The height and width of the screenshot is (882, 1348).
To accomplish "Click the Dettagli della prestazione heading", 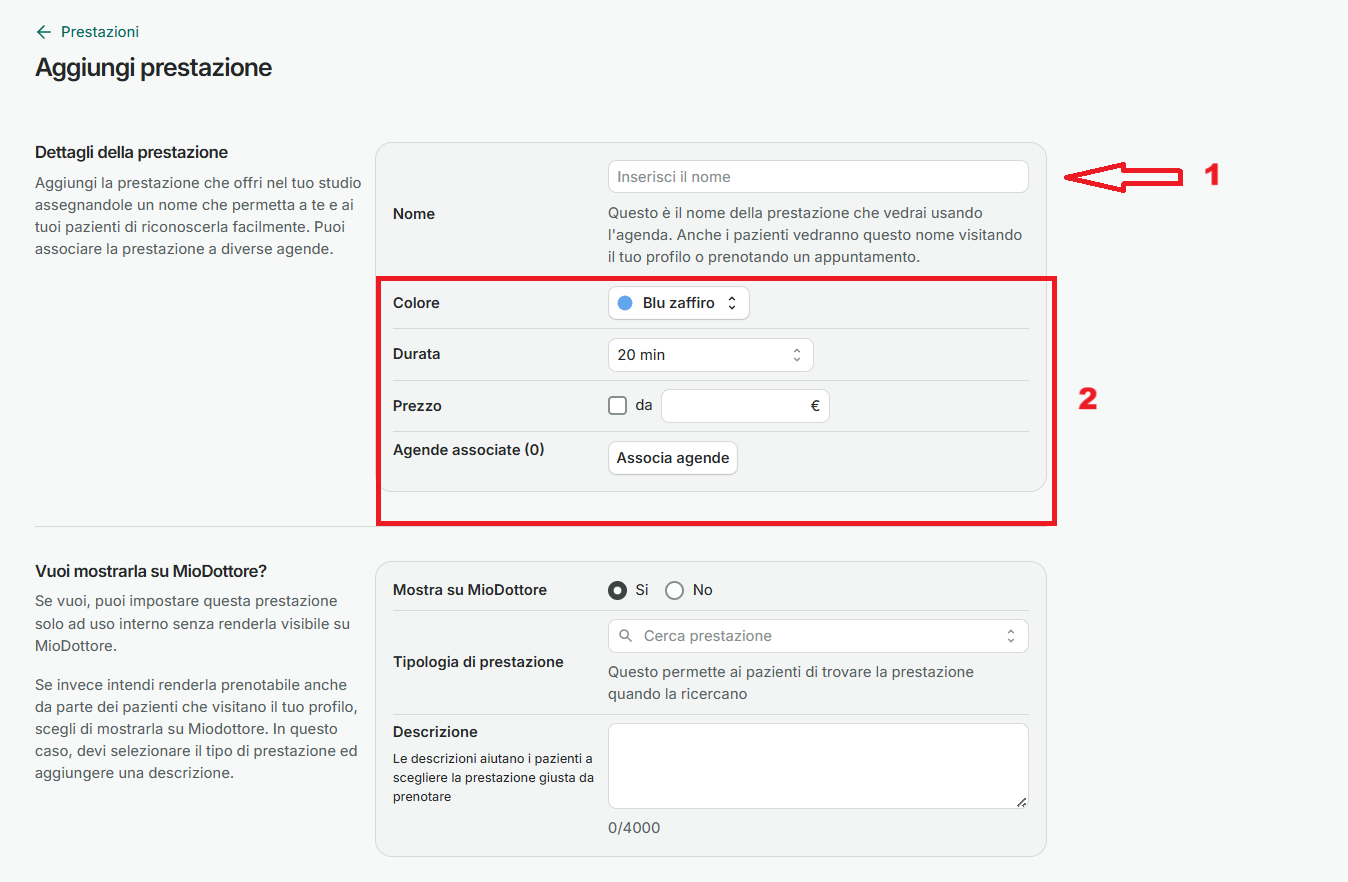I will tap(132, 152).
